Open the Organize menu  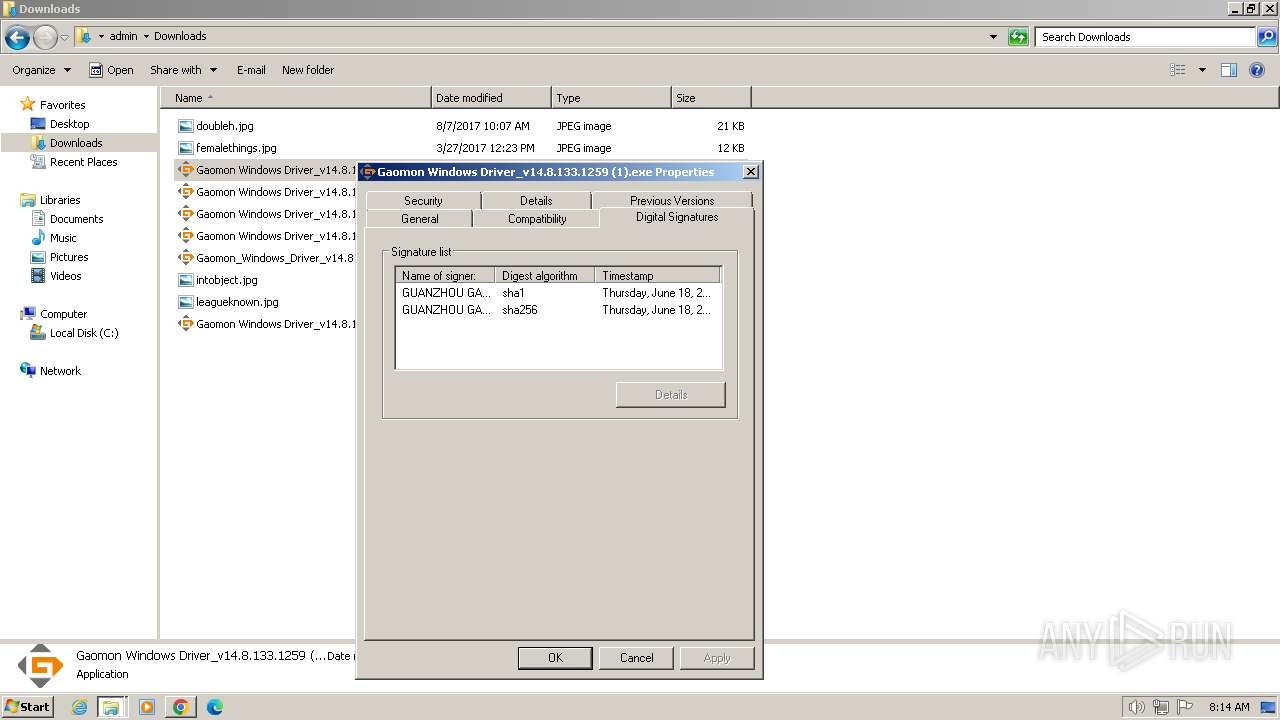(41, 70)
